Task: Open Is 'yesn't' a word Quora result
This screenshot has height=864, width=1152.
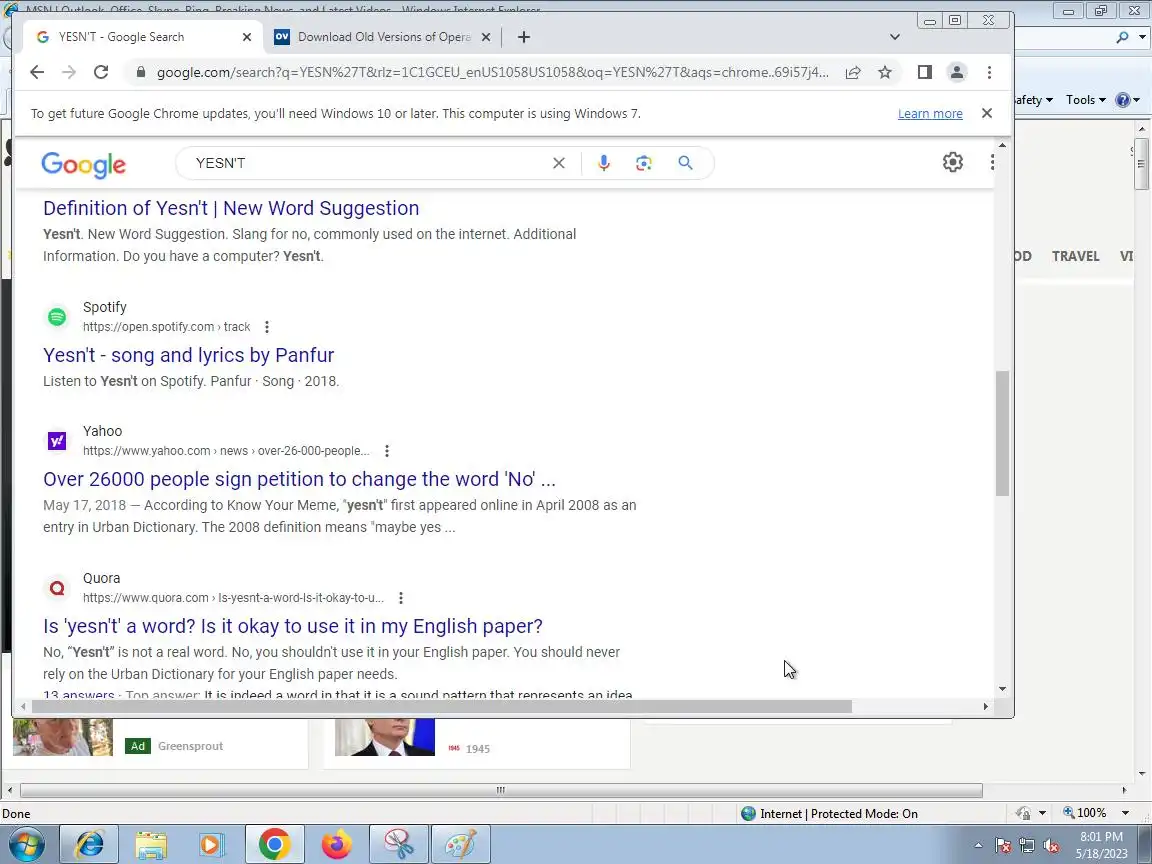Action: click(292, 626)
